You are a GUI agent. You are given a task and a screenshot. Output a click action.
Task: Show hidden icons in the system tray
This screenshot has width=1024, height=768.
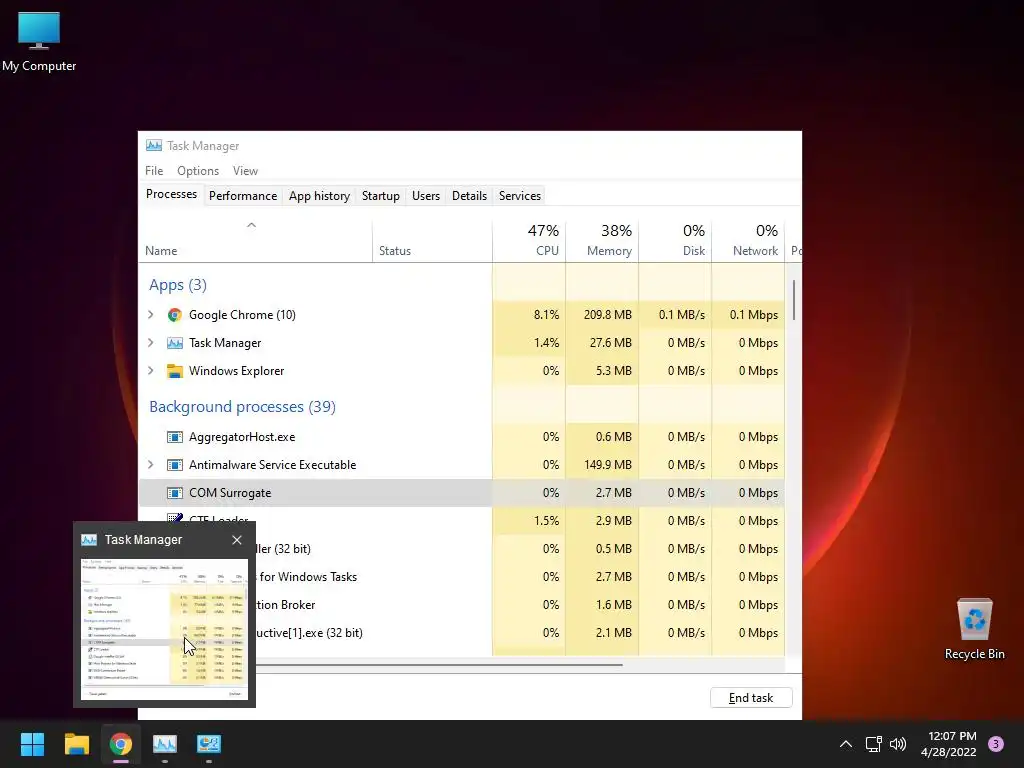(846, 744)
